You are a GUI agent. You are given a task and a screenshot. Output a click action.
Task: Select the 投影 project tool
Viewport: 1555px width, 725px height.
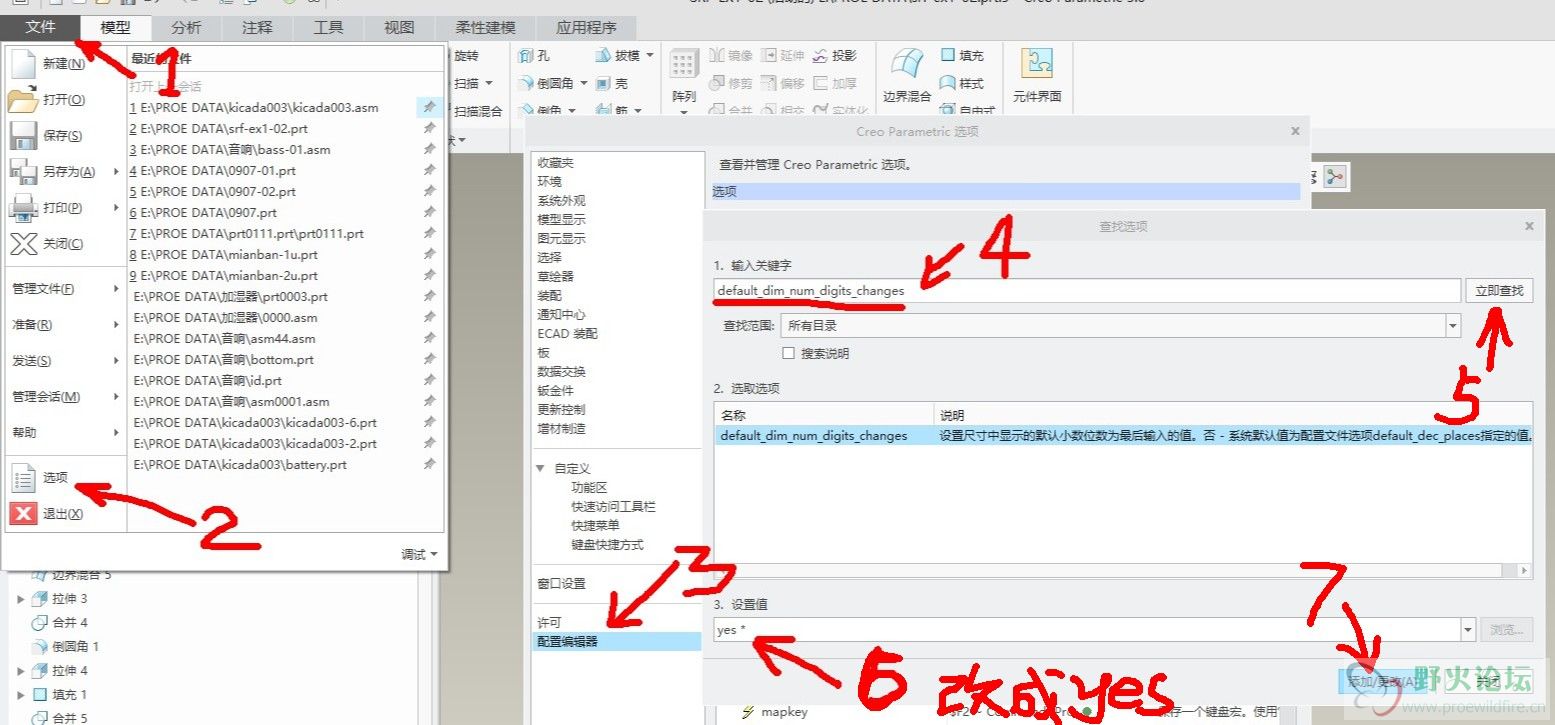point(835,56)
